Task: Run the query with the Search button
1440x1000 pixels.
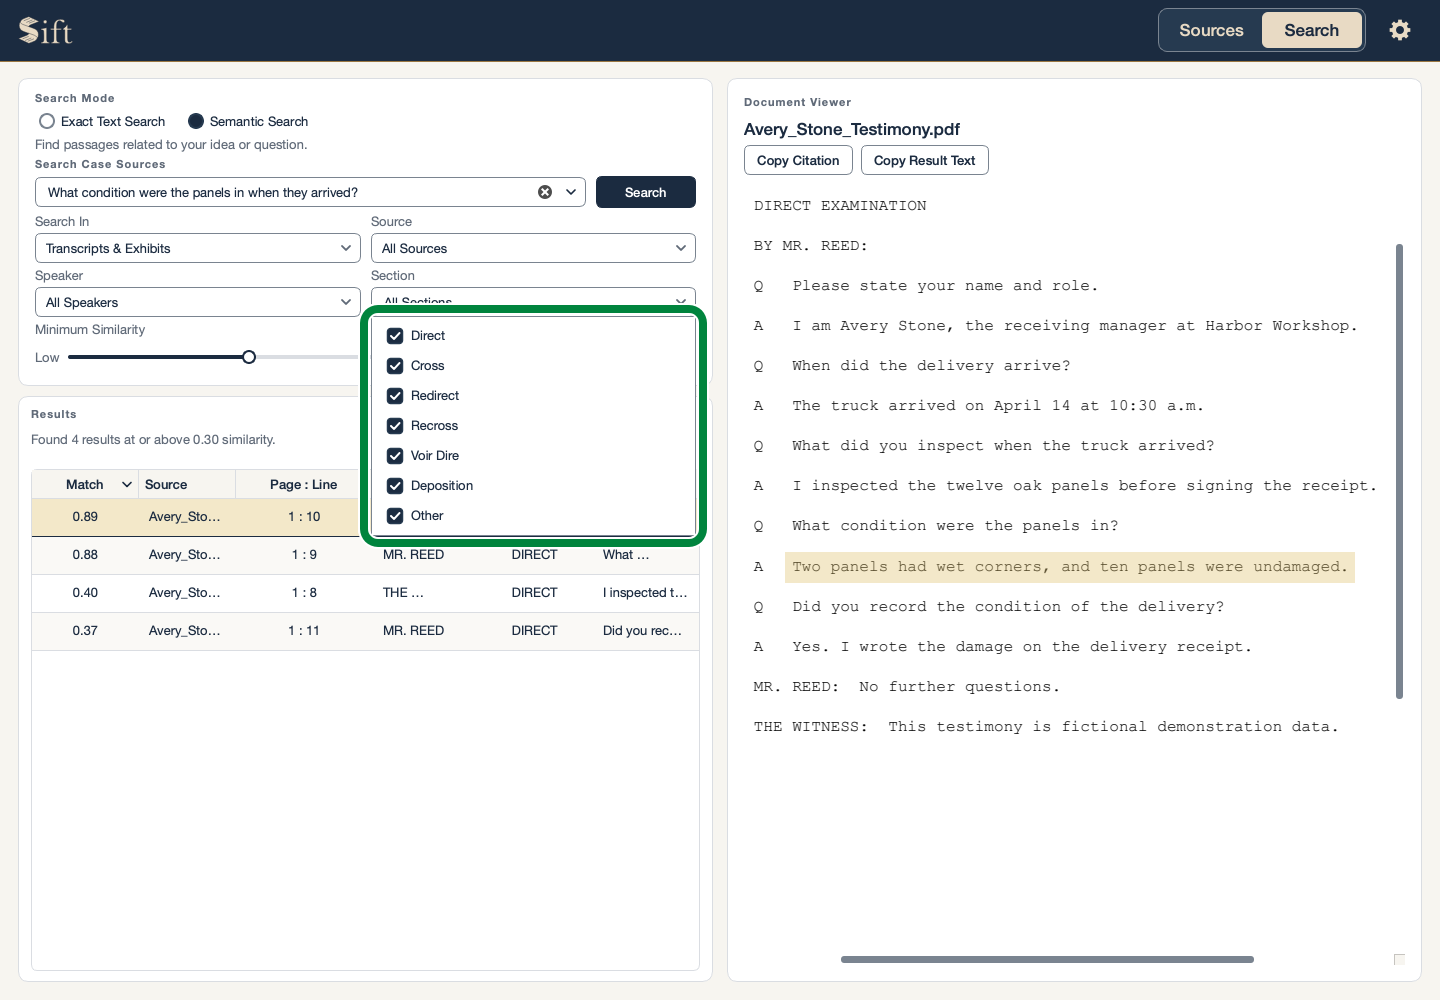Action: pyautogui.click(x=646, y=192)
